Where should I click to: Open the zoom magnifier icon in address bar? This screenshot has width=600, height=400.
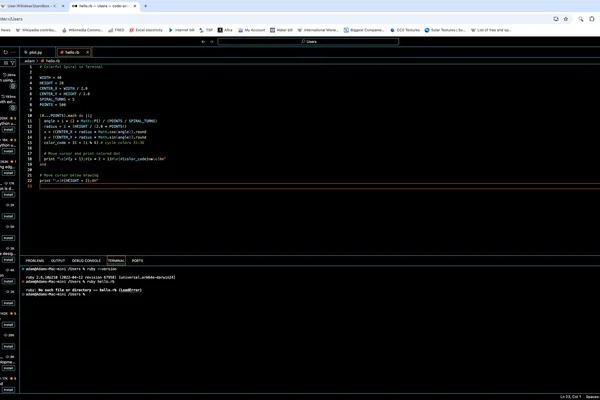[580, 19]
